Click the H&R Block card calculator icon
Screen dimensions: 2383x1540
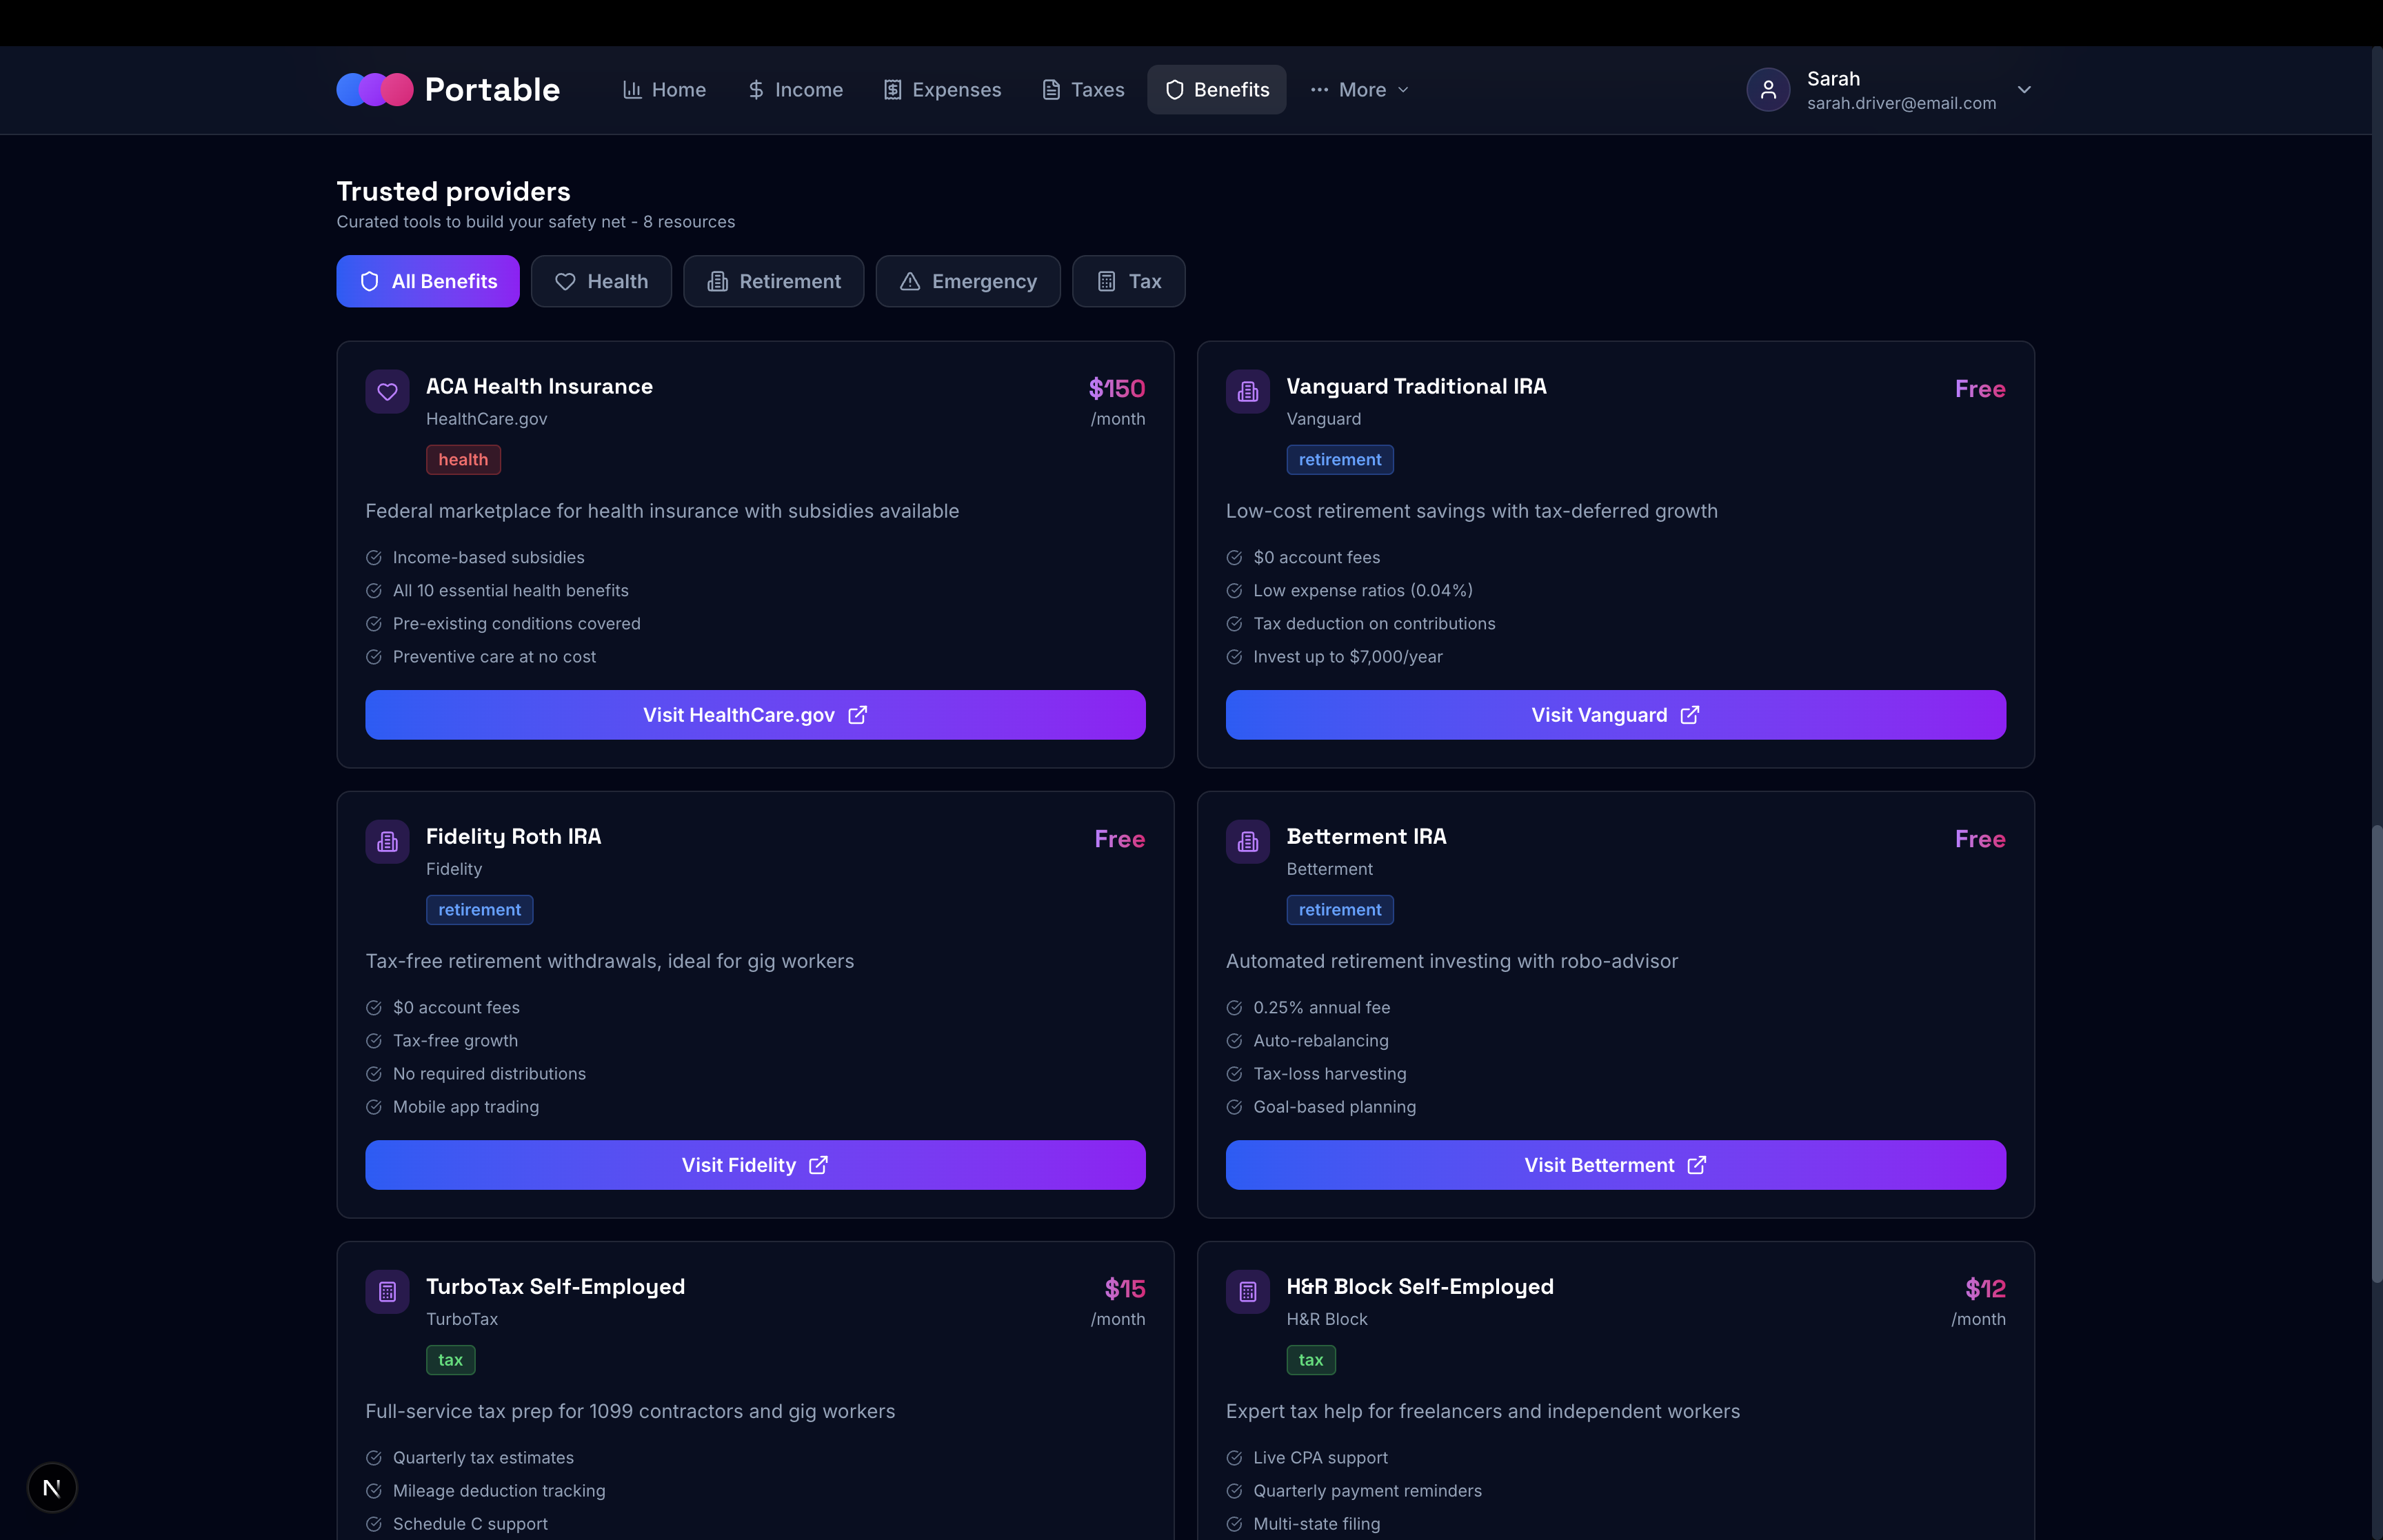pyautogui.click(x=1247, y=1292)
